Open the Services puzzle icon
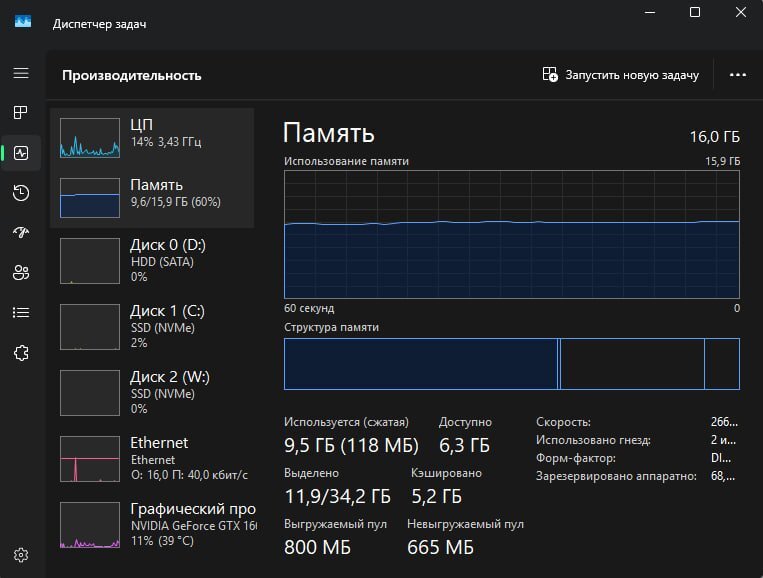This screenshot has width=763, height=578. [21, 352]
